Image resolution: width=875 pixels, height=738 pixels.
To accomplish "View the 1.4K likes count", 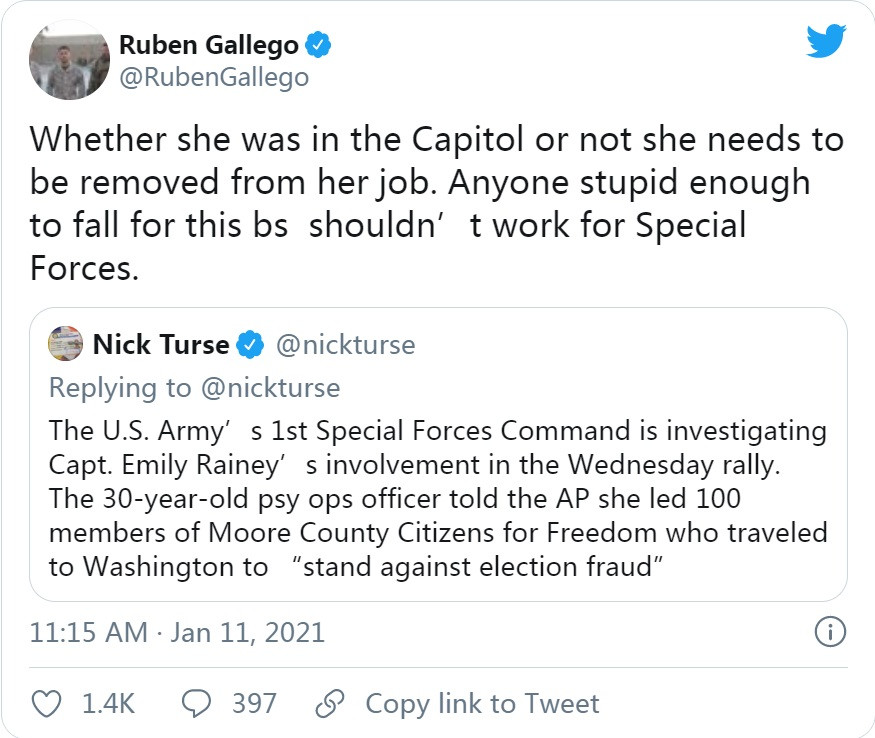I will tap(108, 703).
